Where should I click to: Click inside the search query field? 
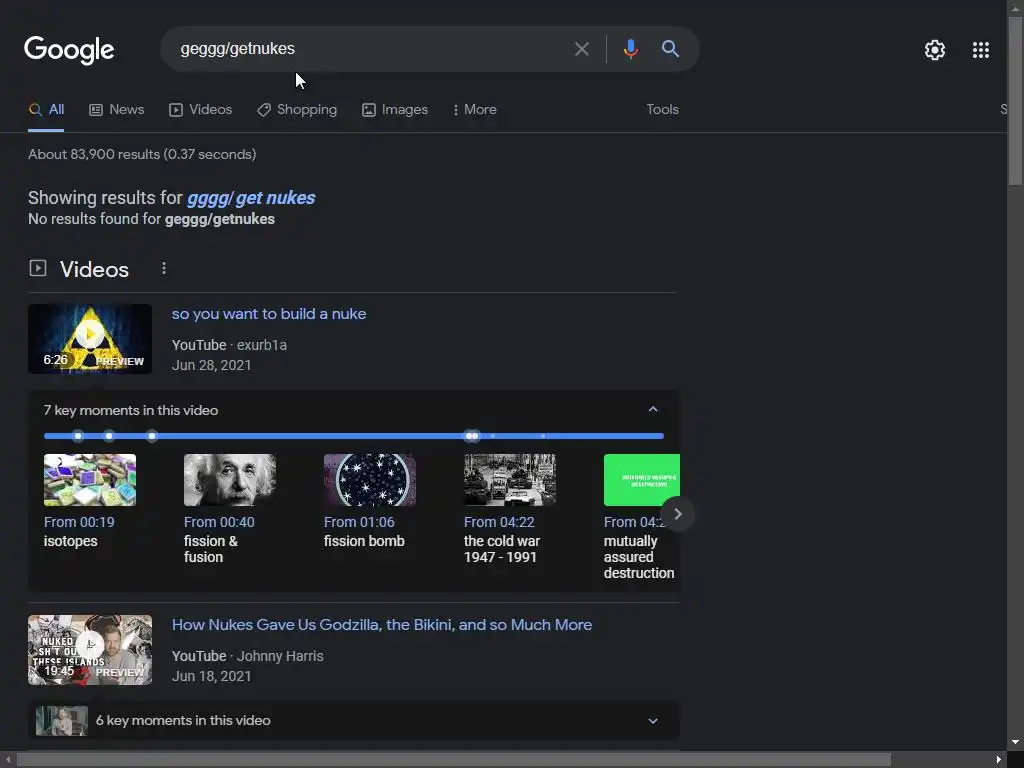366,49
